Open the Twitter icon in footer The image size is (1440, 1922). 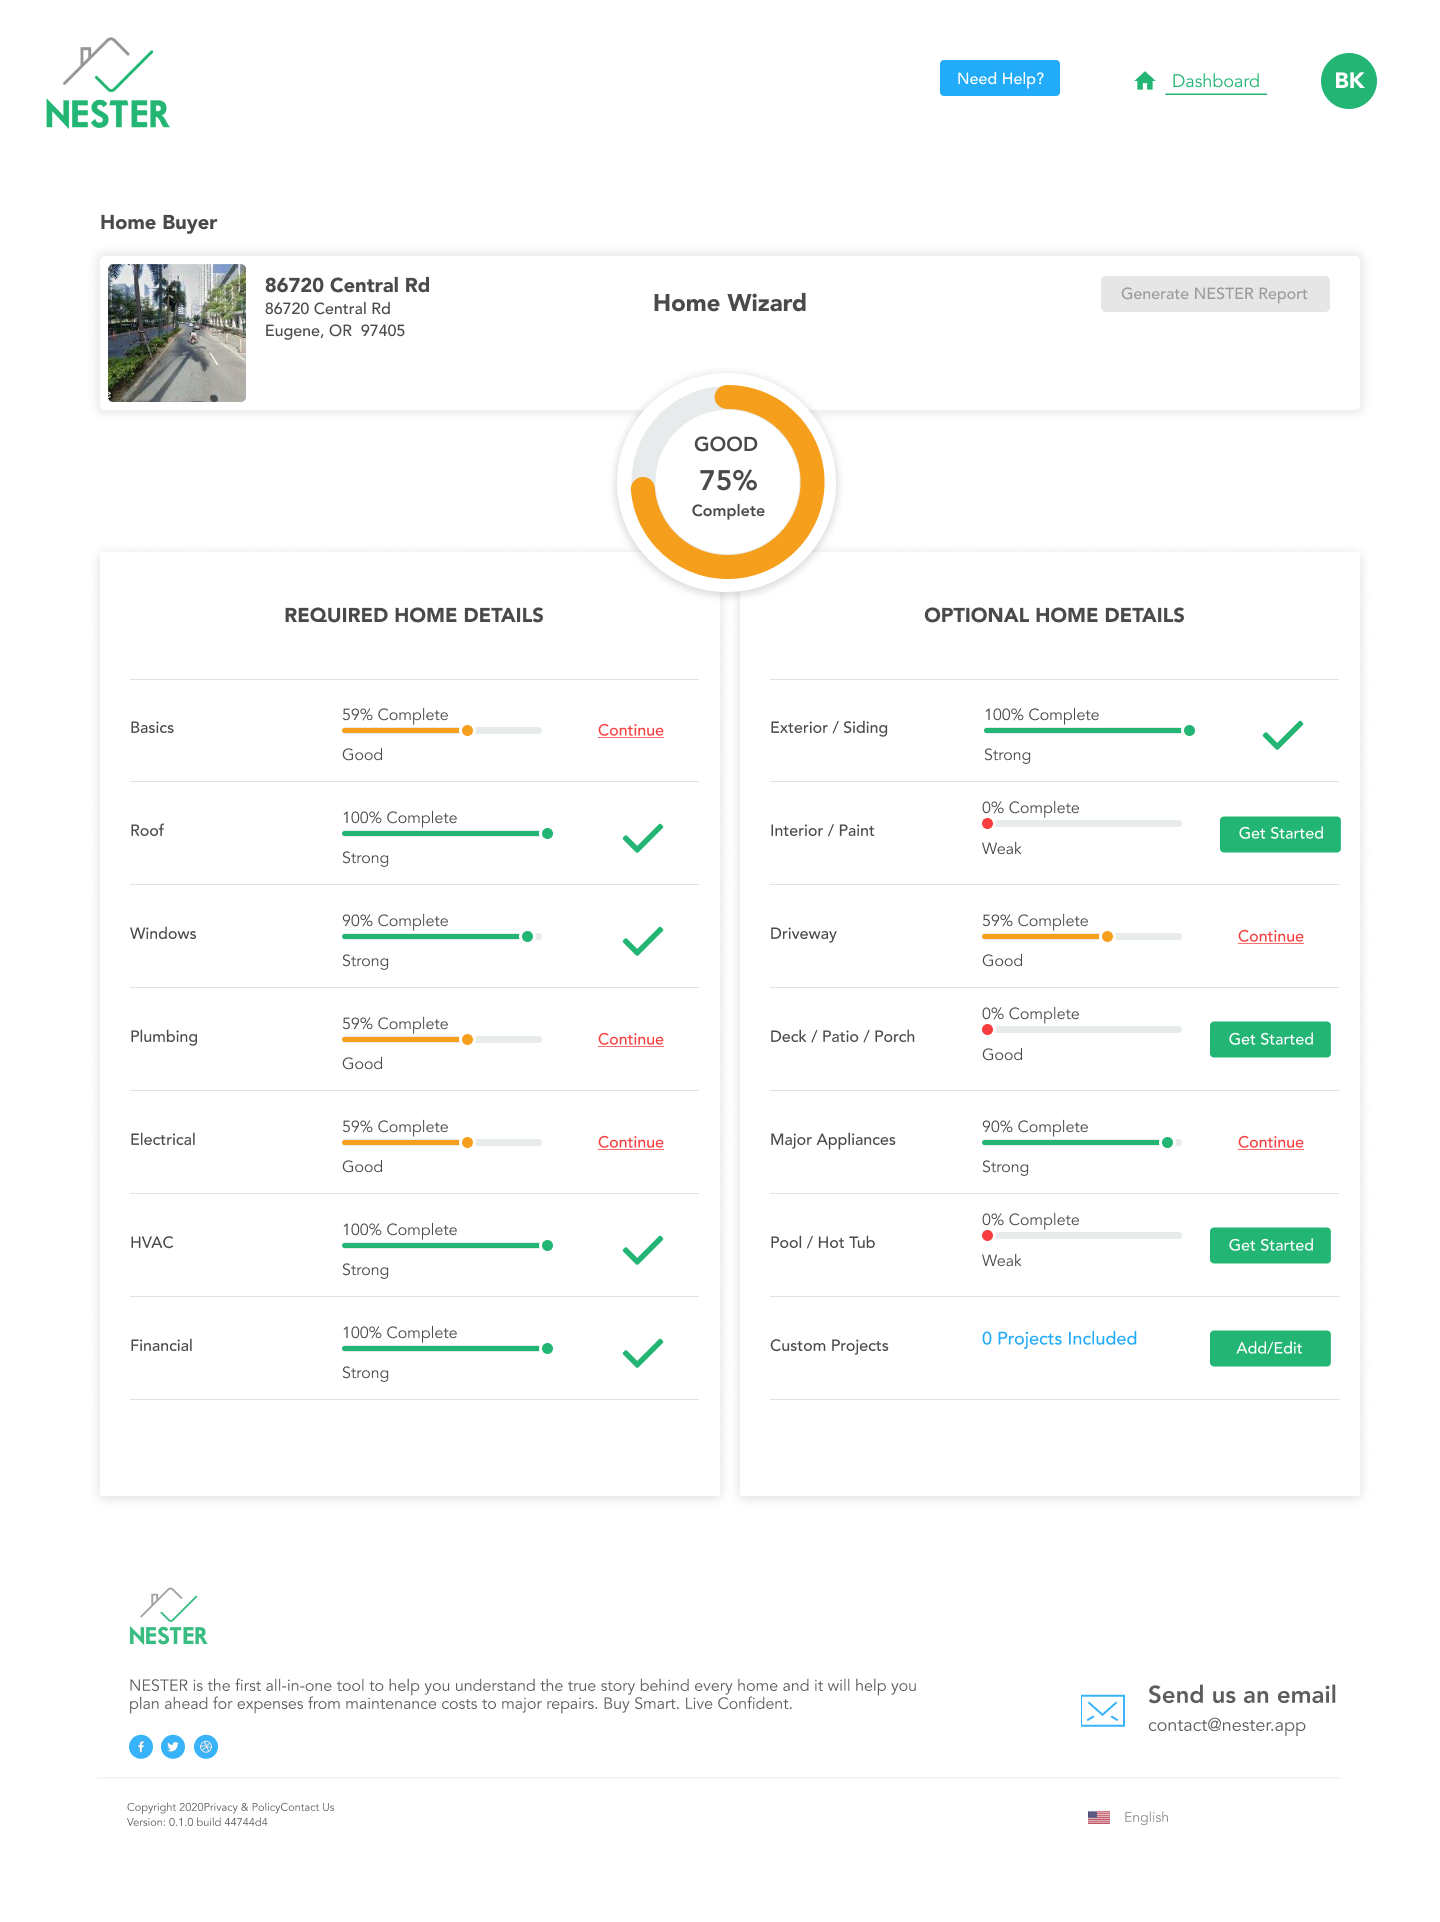[173, 1747]
